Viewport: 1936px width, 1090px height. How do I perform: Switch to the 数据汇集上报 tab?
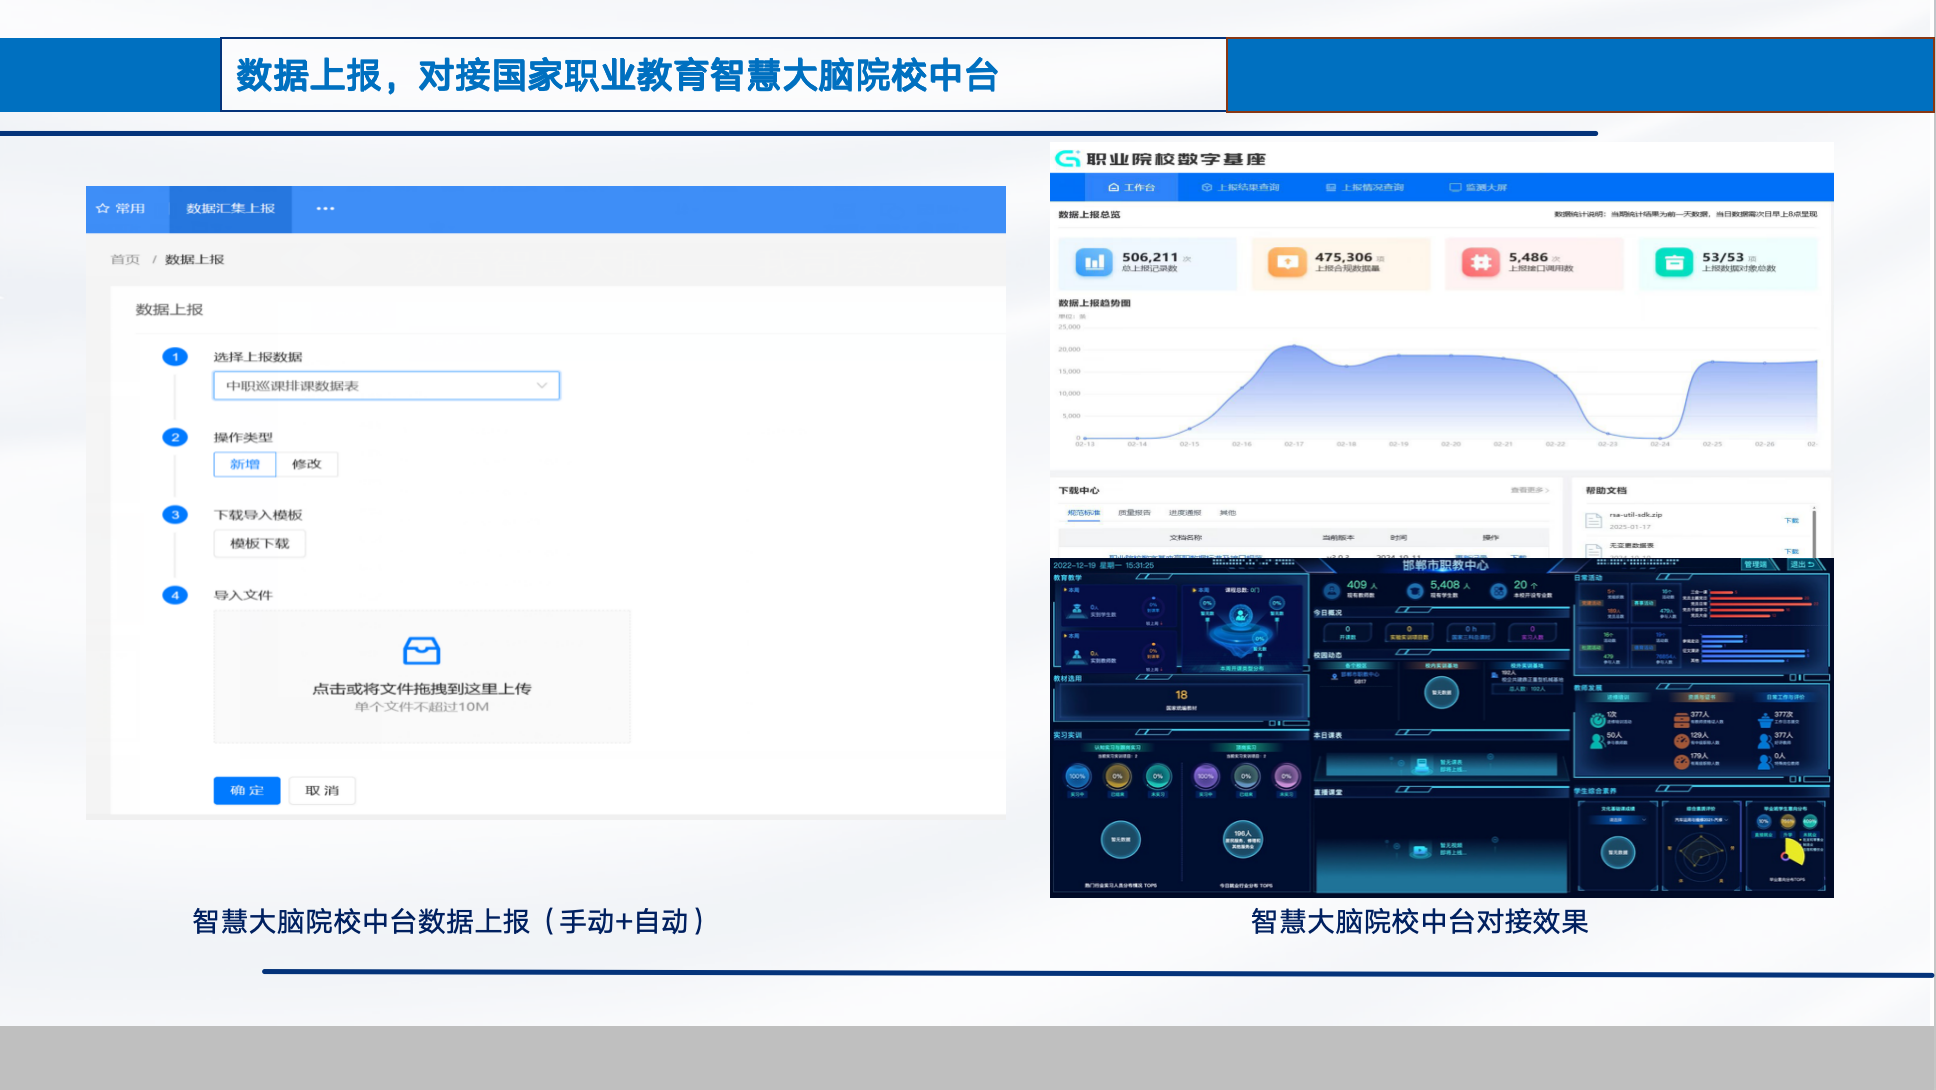pos(230,209)
